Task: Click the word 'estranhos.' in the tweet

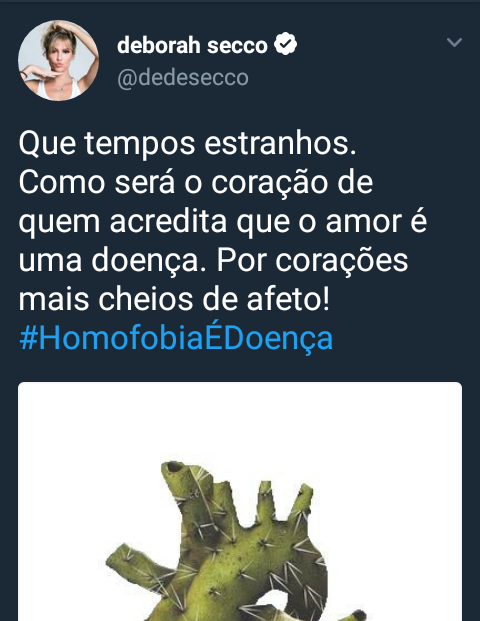Action: (x=280, y=143)
